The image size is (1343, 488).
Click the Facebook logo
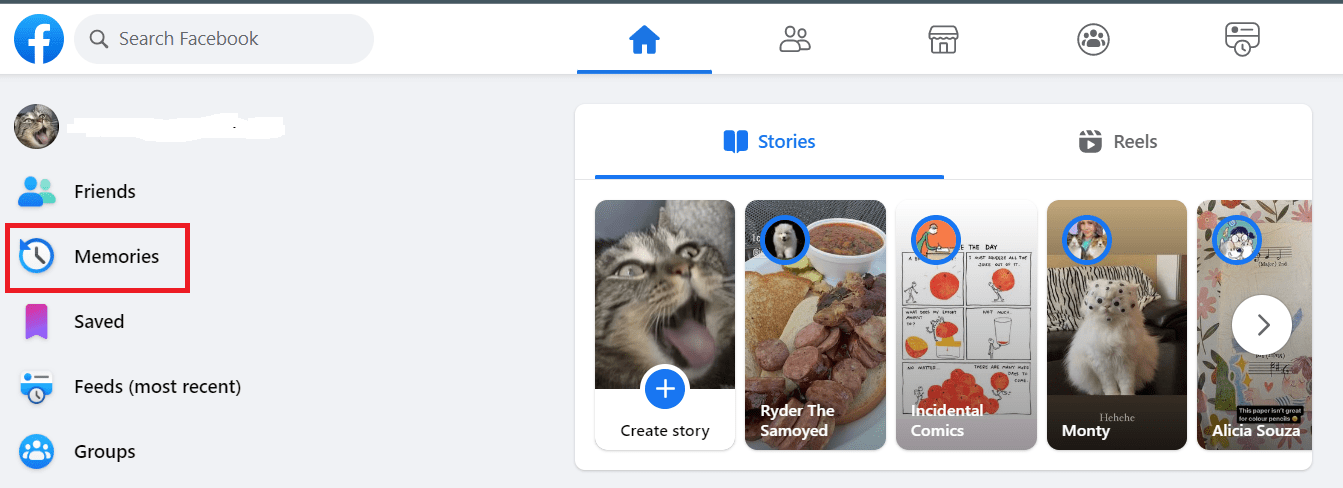click(x=39, y=39)
